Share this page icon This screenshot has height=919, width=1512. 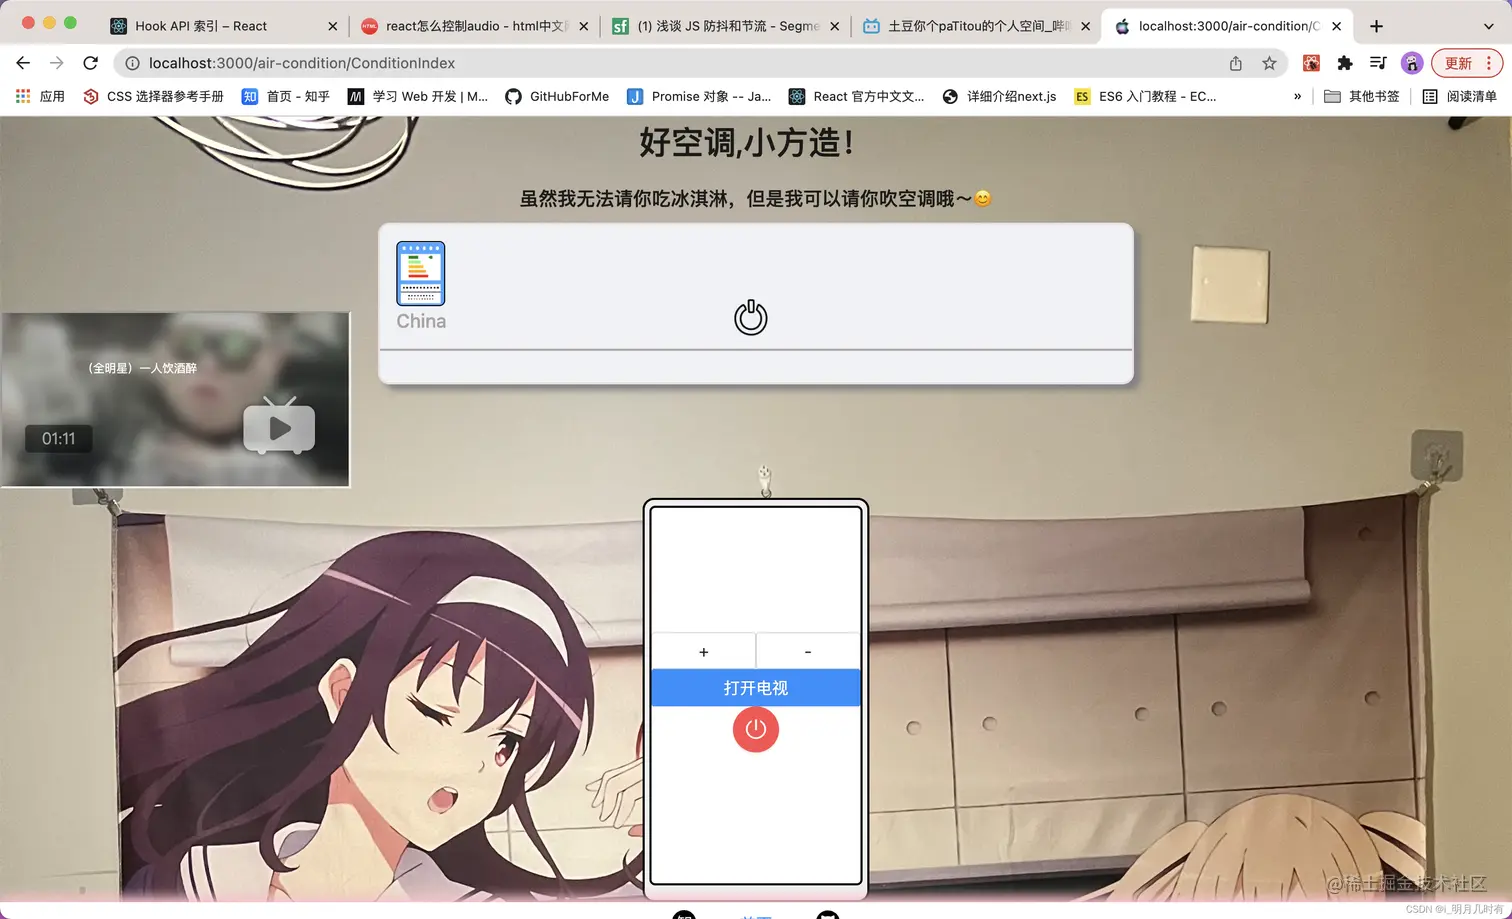1236,63
